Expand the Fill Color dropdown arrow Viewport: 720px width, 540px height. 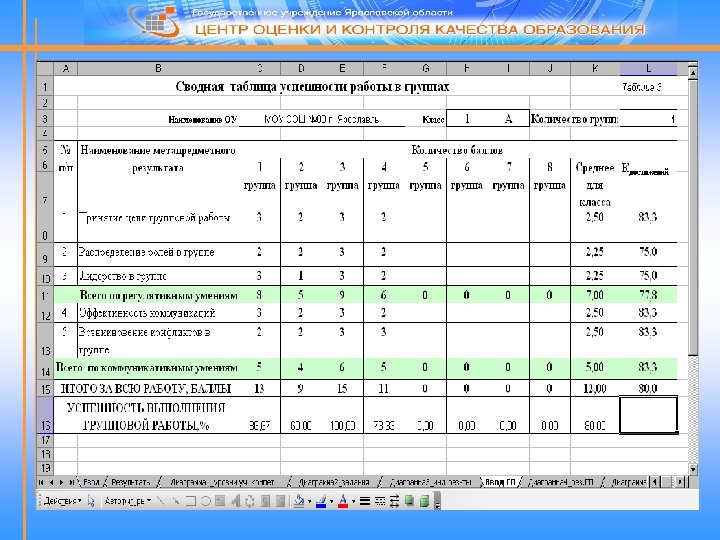coord(309,501)
